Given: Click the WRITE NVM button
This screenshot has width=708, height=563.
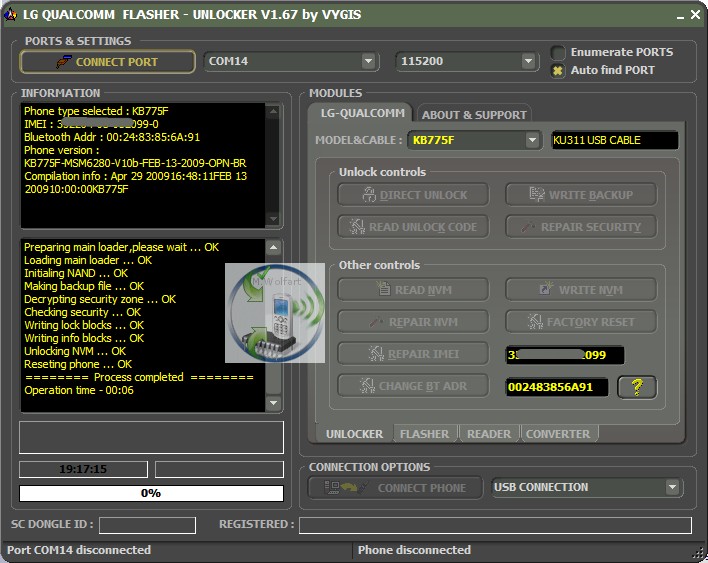Looking at the screenshot, I should click(x=581, y=290).
